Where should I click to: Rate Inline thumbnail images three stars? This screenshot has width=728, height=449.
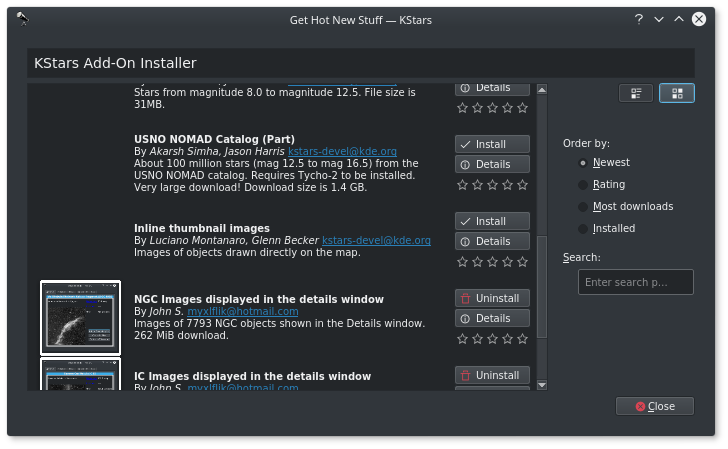[492, 262]
